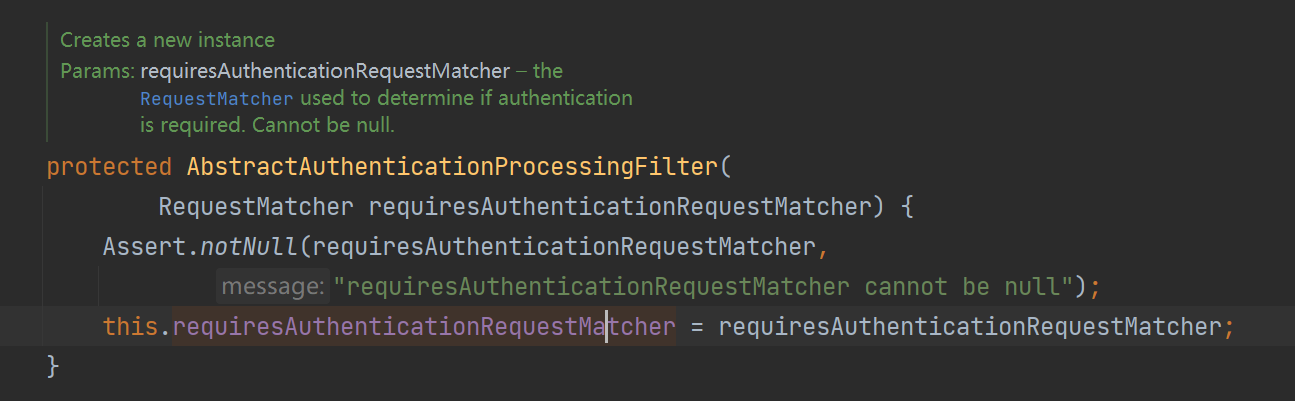
Task: Click the highlighted field after 'this.'
Action: [x=424, y=327]
